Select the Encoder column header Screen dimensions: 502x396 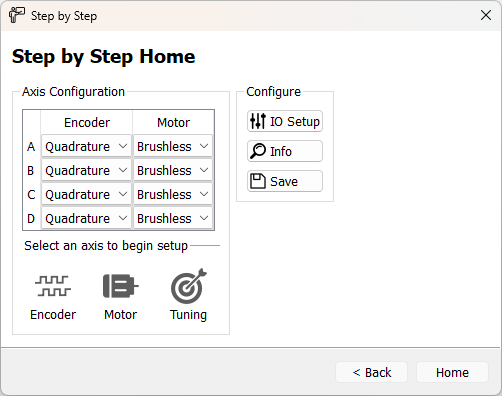tap(87, 122)
